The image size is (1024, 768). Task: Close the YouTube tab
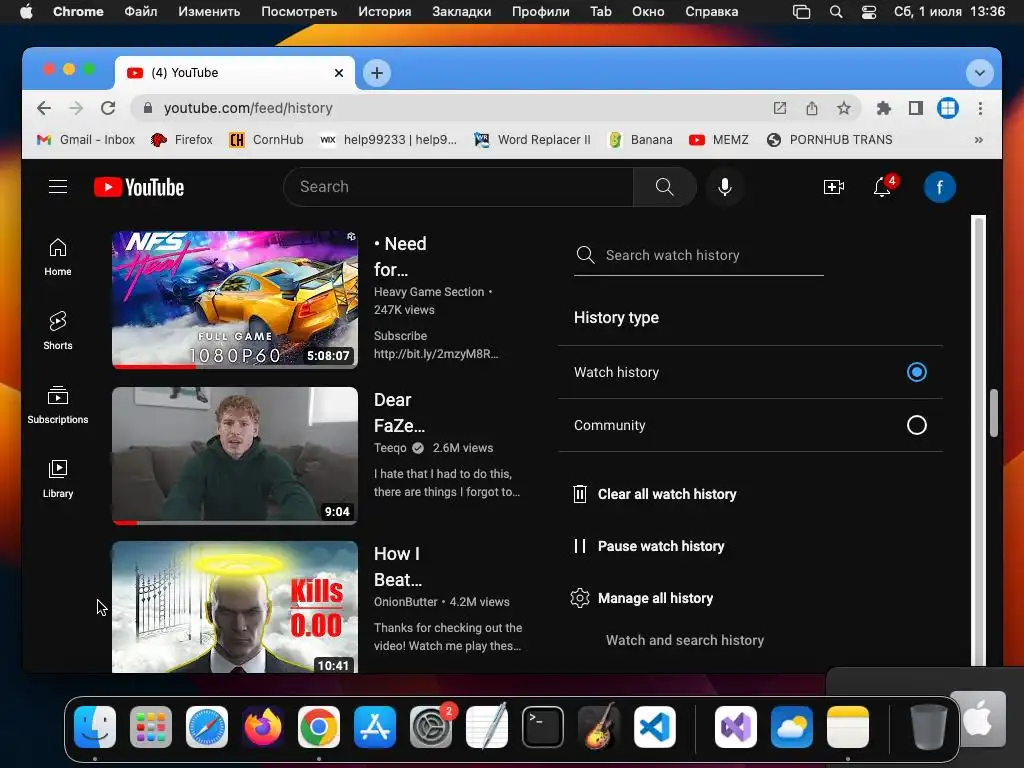click(x=339, y=72)
